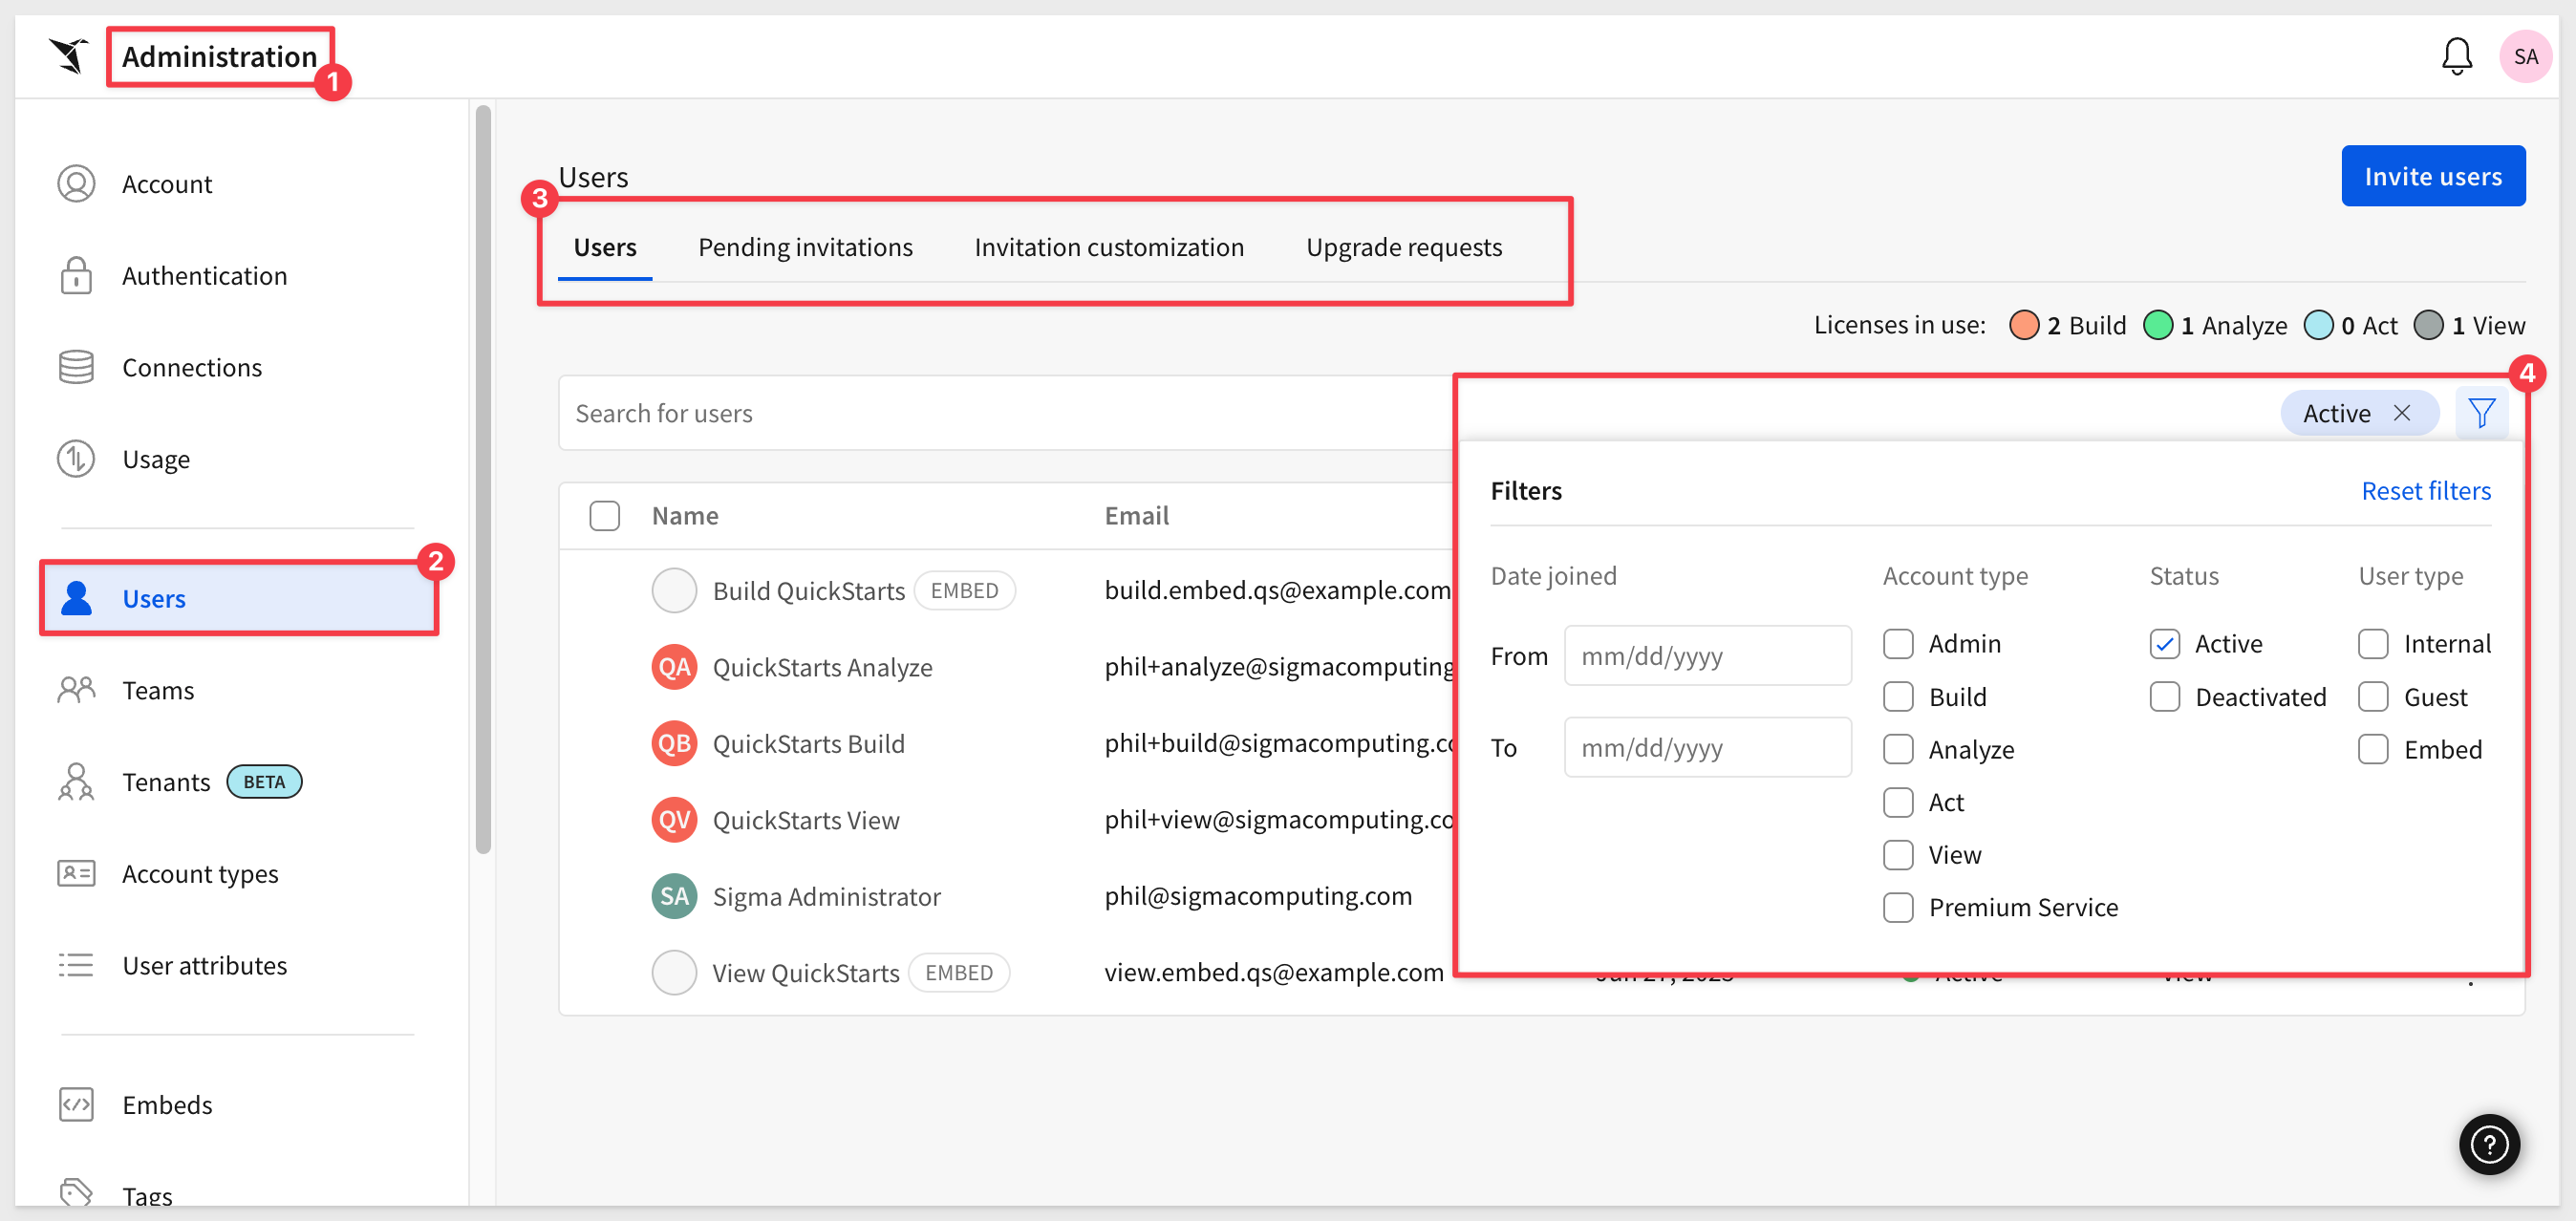Screen dimensions: 2576x1221
Task: Switch to the Users tab
Action: click(605, 247)
